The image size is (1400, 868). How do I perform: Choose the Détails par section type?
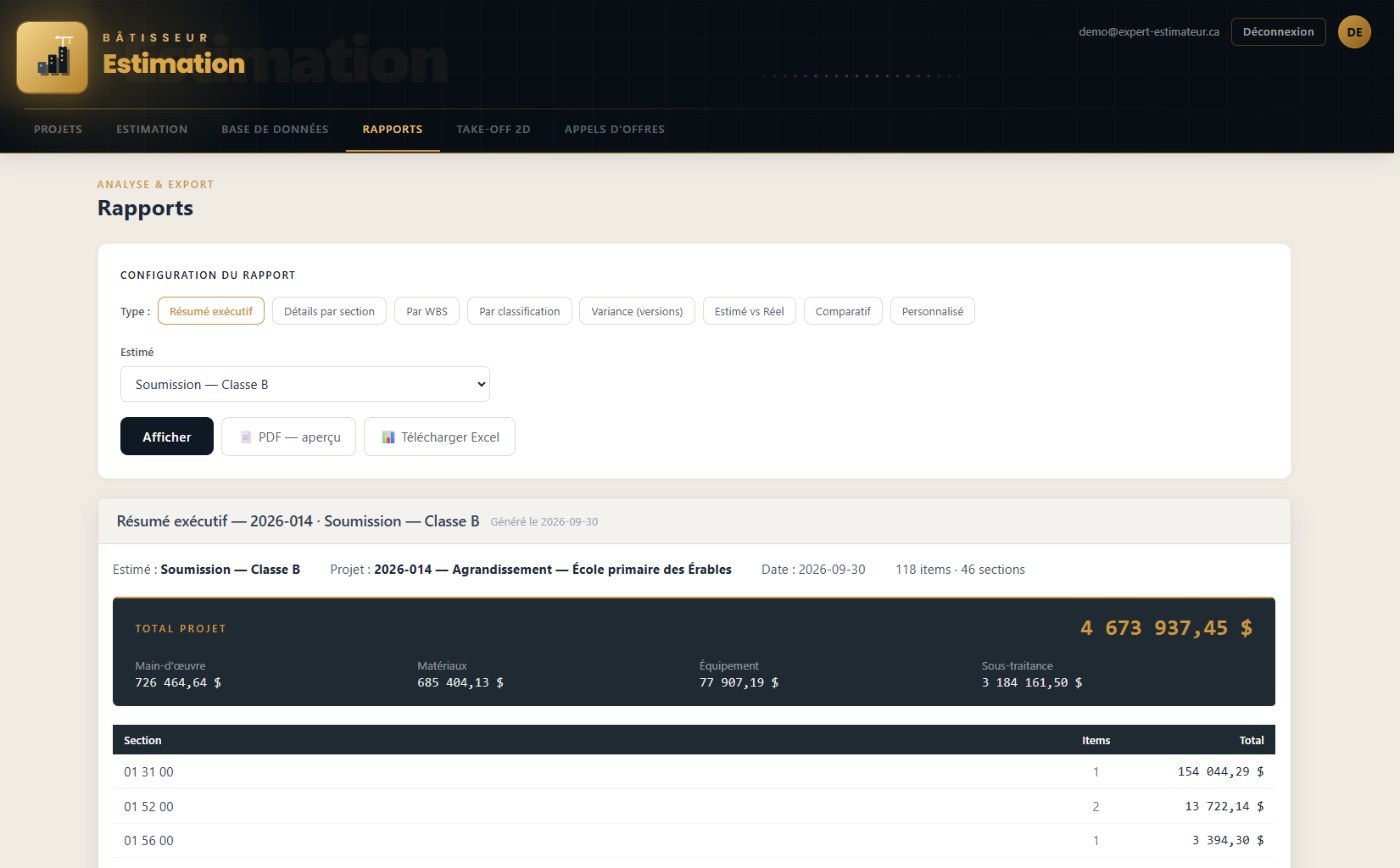329,311
